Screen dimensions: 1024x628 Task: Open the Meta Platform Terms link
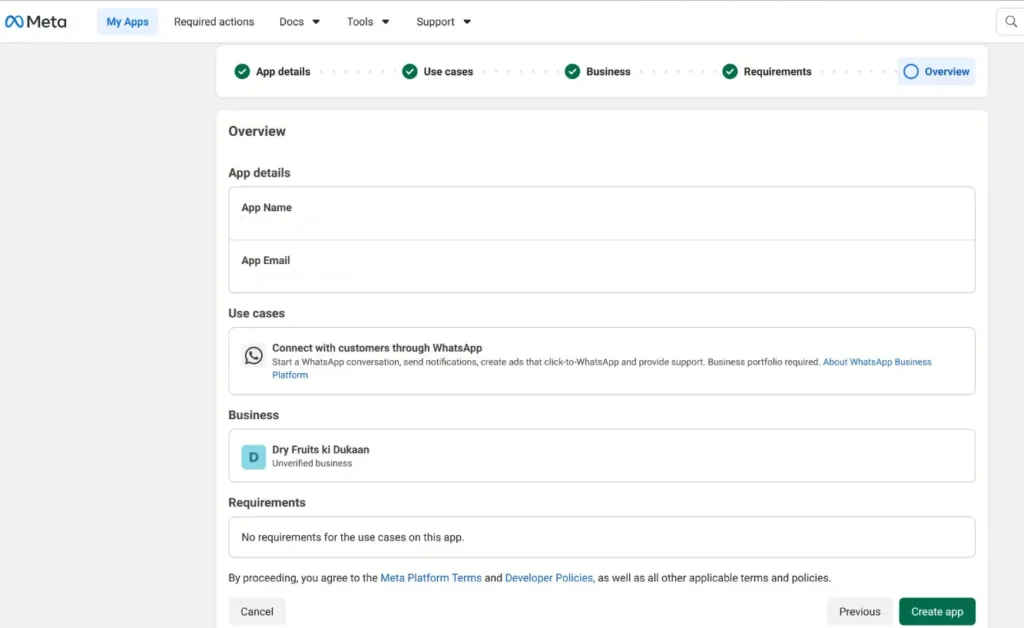tap(431, 578)
